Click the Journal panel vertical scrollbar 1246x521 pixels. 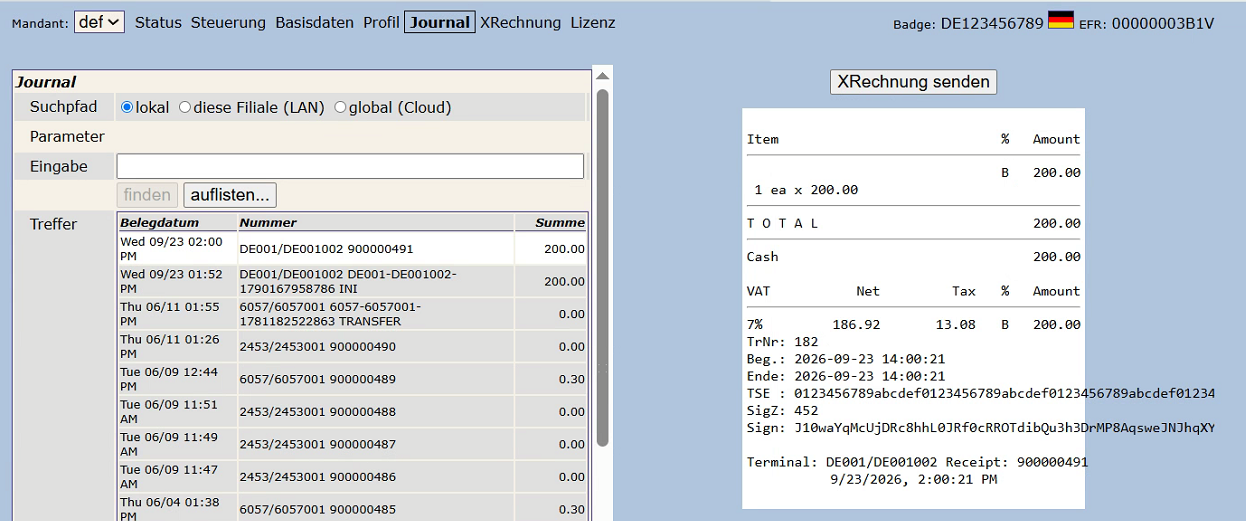(x=602, y=268)
